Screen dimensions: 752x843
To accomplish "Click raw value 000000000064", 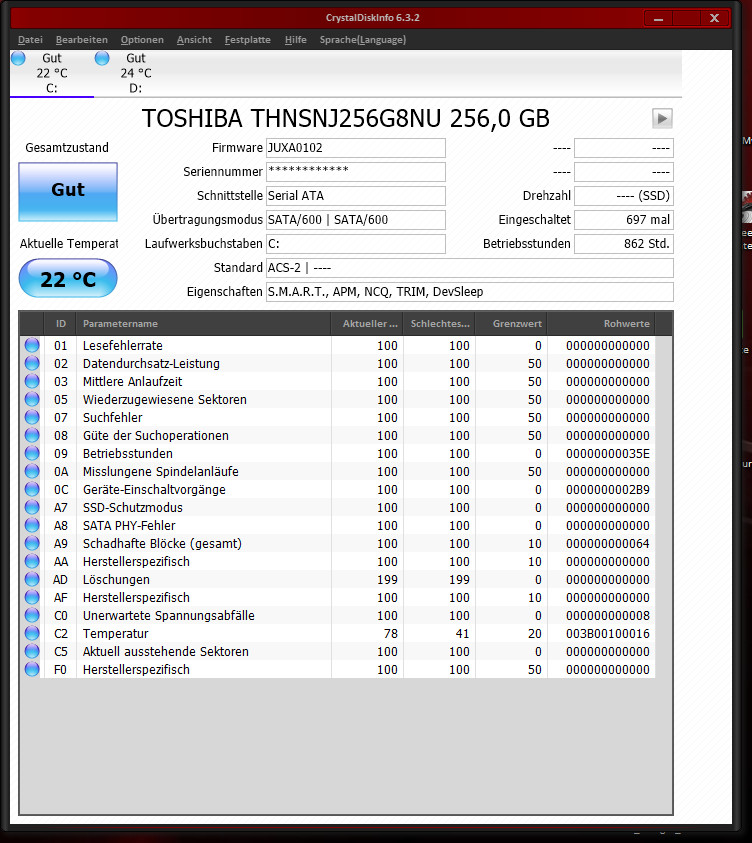I will tap(607, 544).
